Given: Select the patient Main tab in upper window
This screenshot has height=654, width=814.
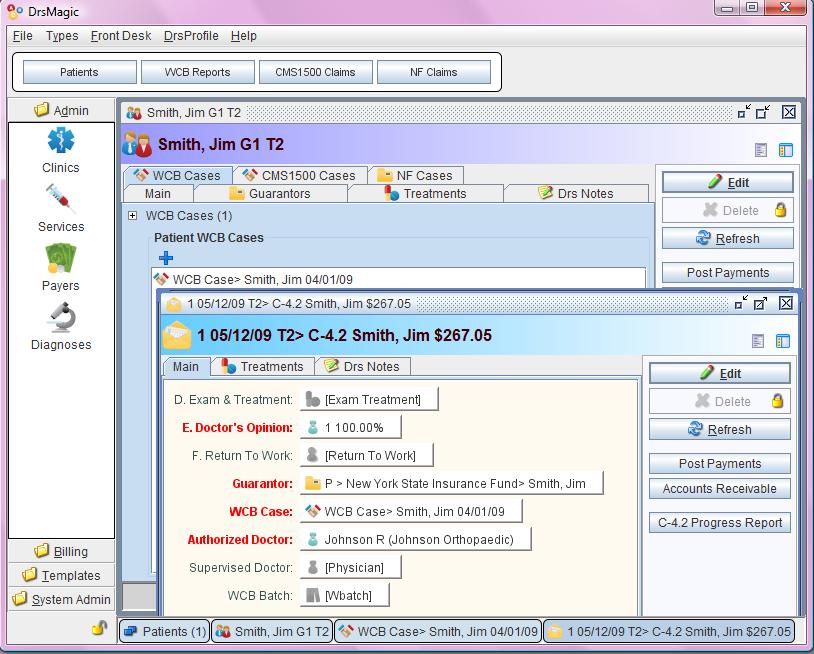Looking at the screenshot, I should click(x=158, y=194).
